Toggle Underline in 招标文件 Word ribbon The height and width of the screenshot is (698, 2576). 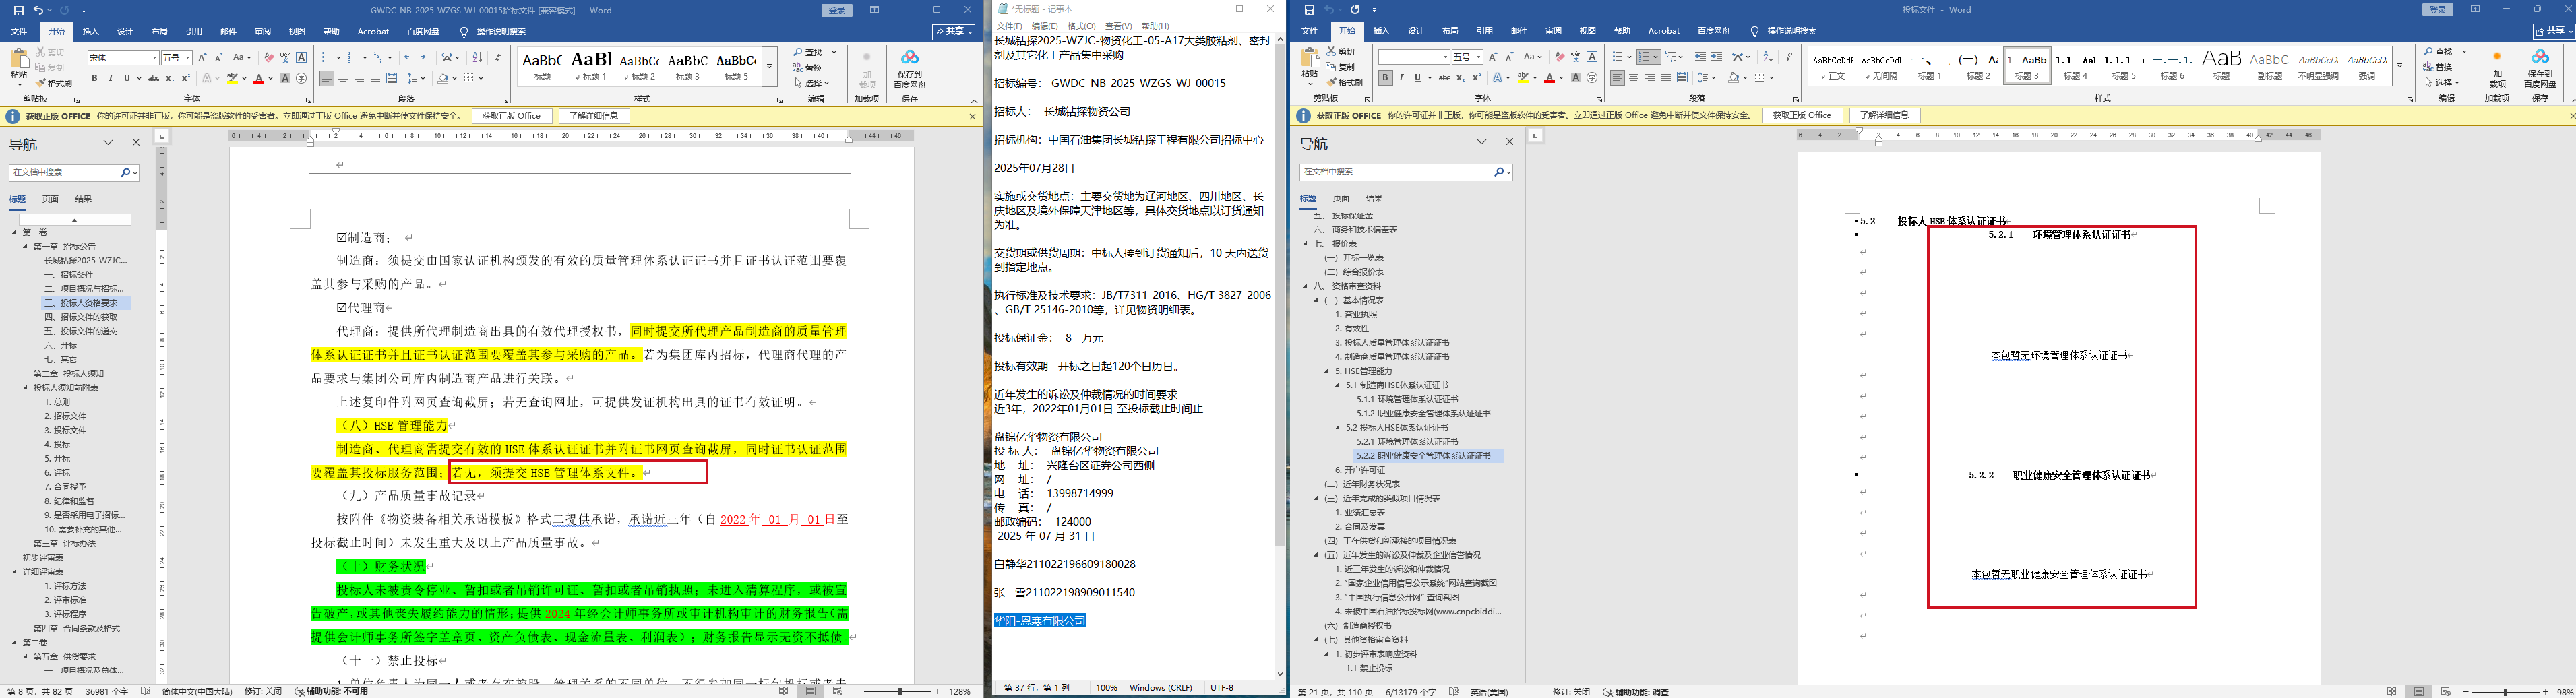127,78
